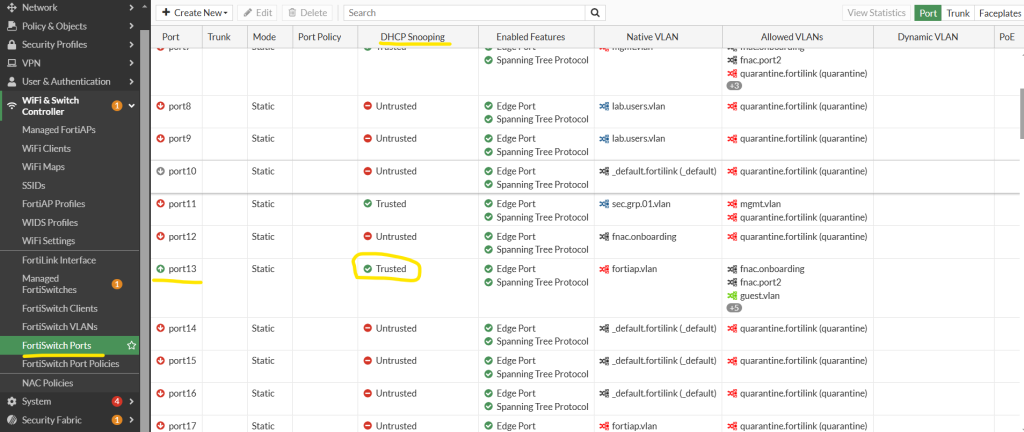The width and height of the screenshot is (1024, 432).
Task: Open NAC Policies page
Action: tap(48, 383)
